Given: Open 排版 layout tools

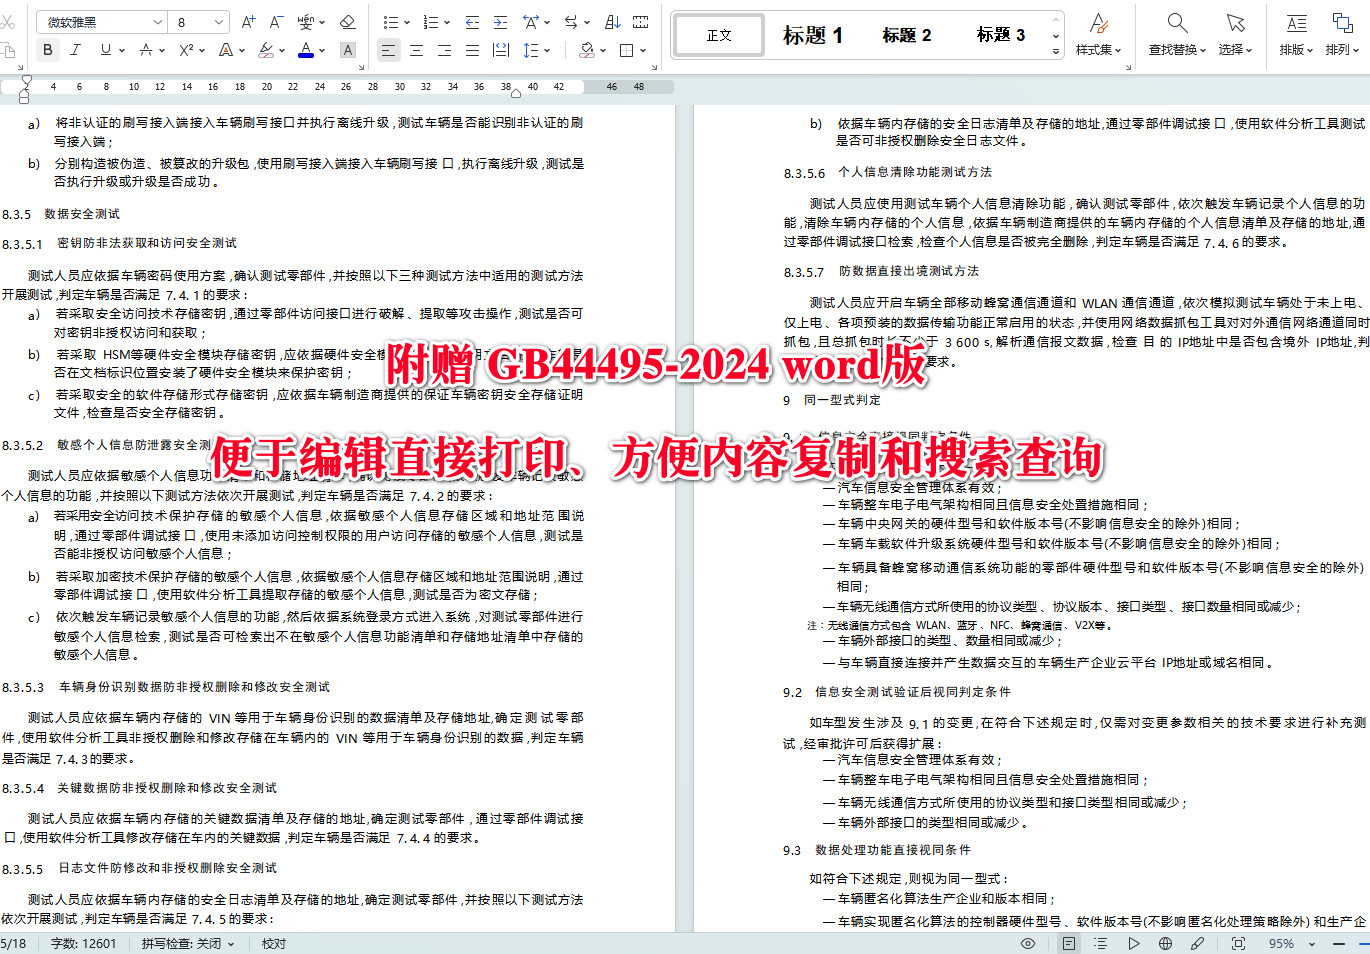Looking at the screenshot, I should (1296, 34).
